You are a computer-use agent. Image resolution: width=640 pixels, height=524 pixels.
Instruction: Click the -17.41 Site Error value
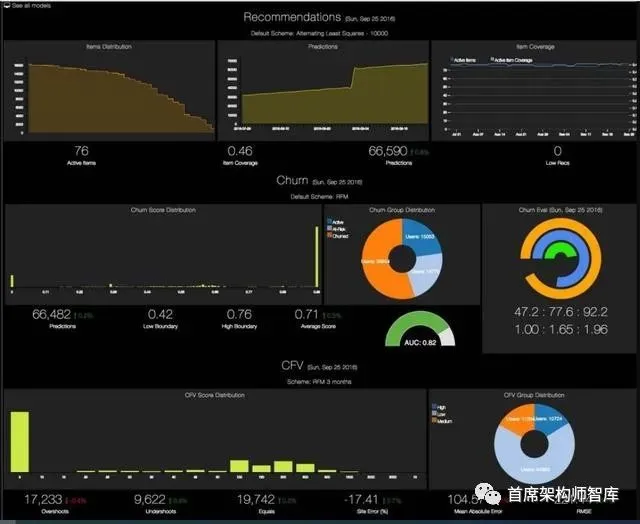coord(361,500)
